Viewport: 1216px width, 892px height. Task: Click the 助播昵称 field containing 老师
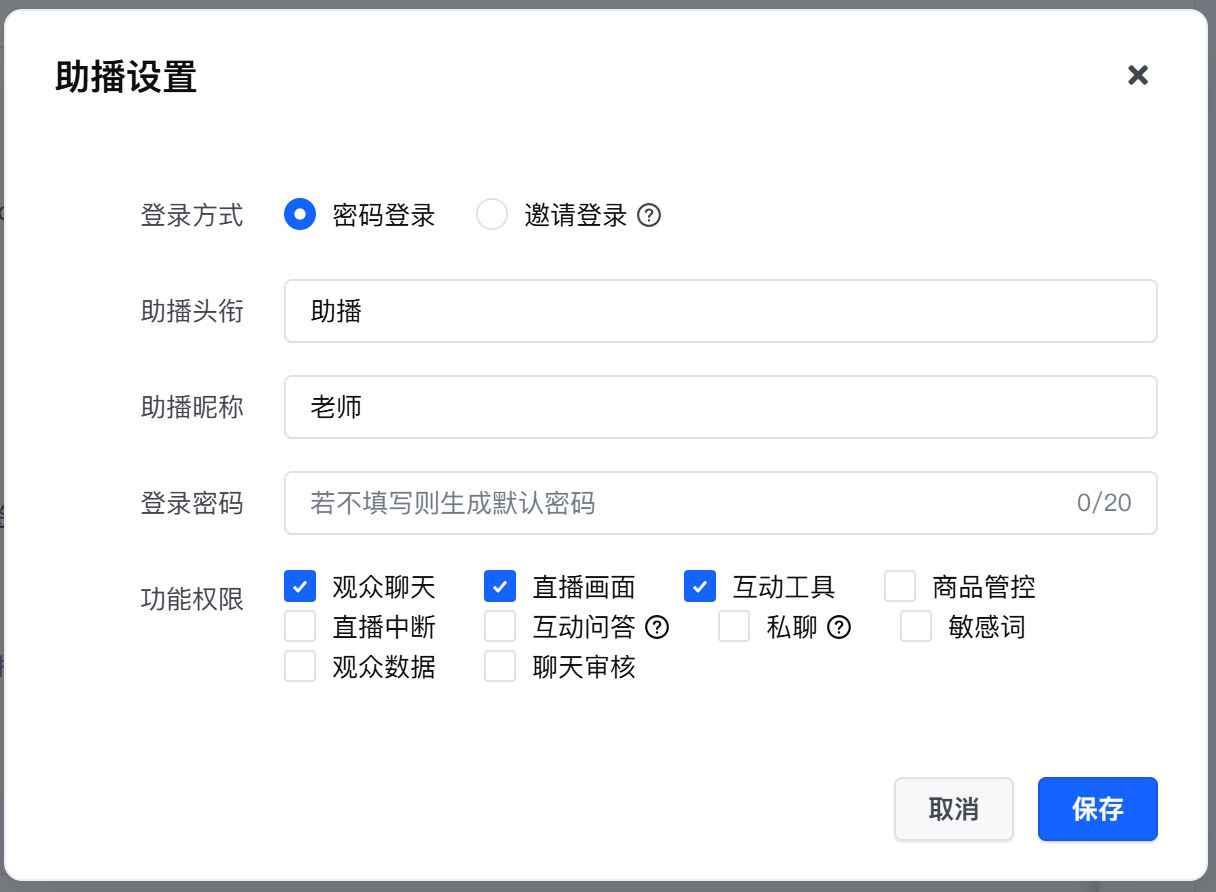pos(721,407)
